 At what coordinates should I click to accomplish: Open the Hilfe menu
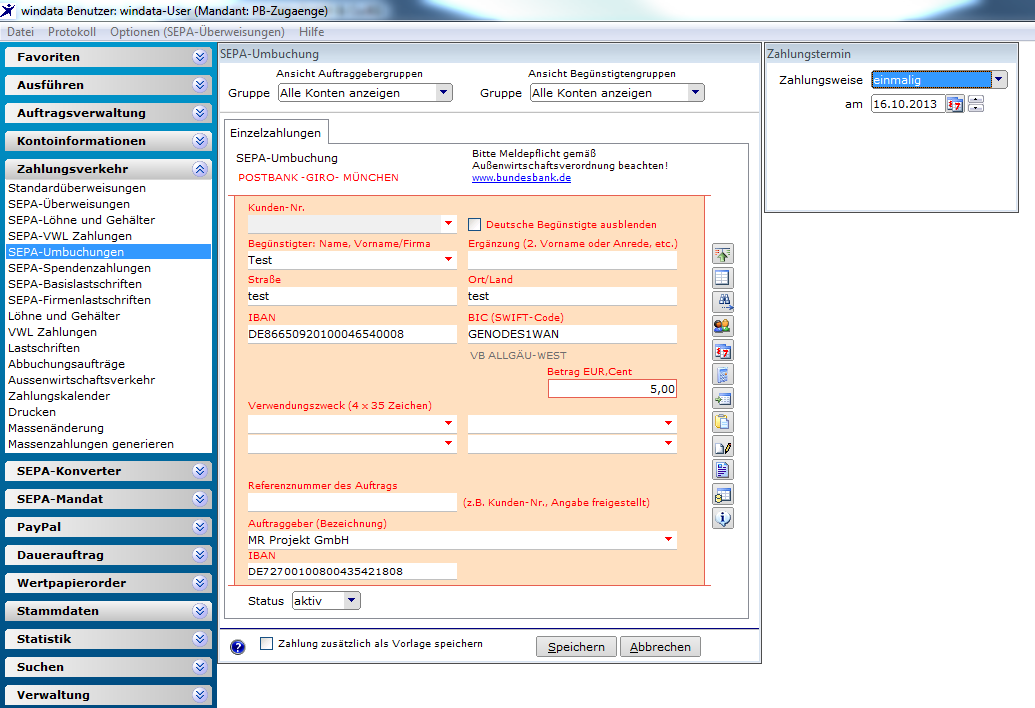[312, 32]
